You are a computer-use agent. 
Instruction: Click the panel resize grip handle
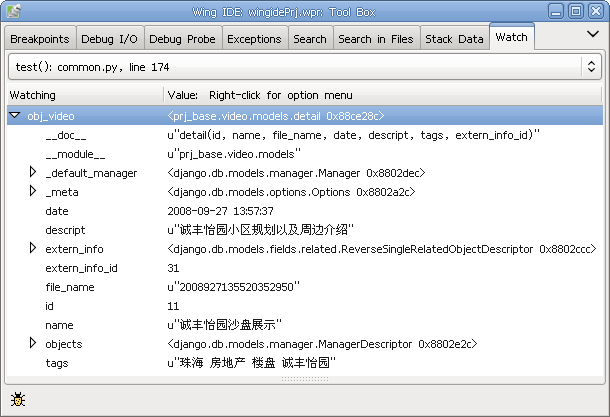(x=304, y=379)
